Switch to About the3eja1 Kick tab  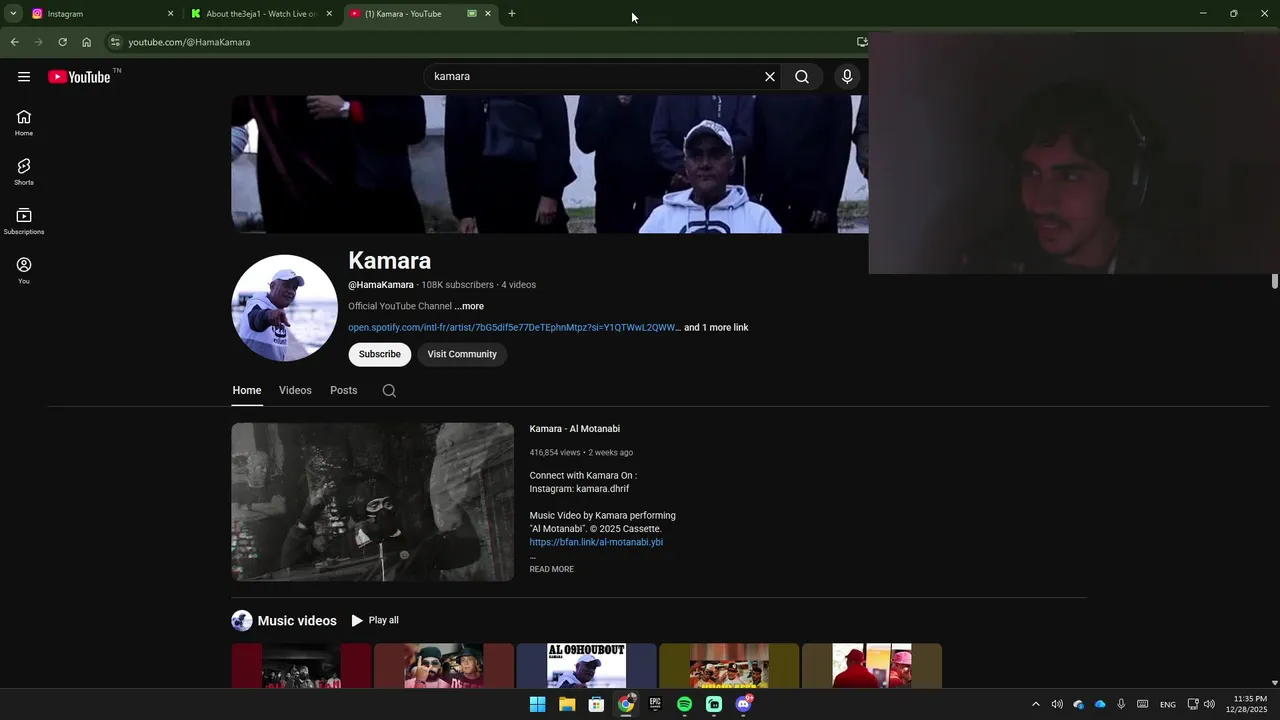(262, 14)
